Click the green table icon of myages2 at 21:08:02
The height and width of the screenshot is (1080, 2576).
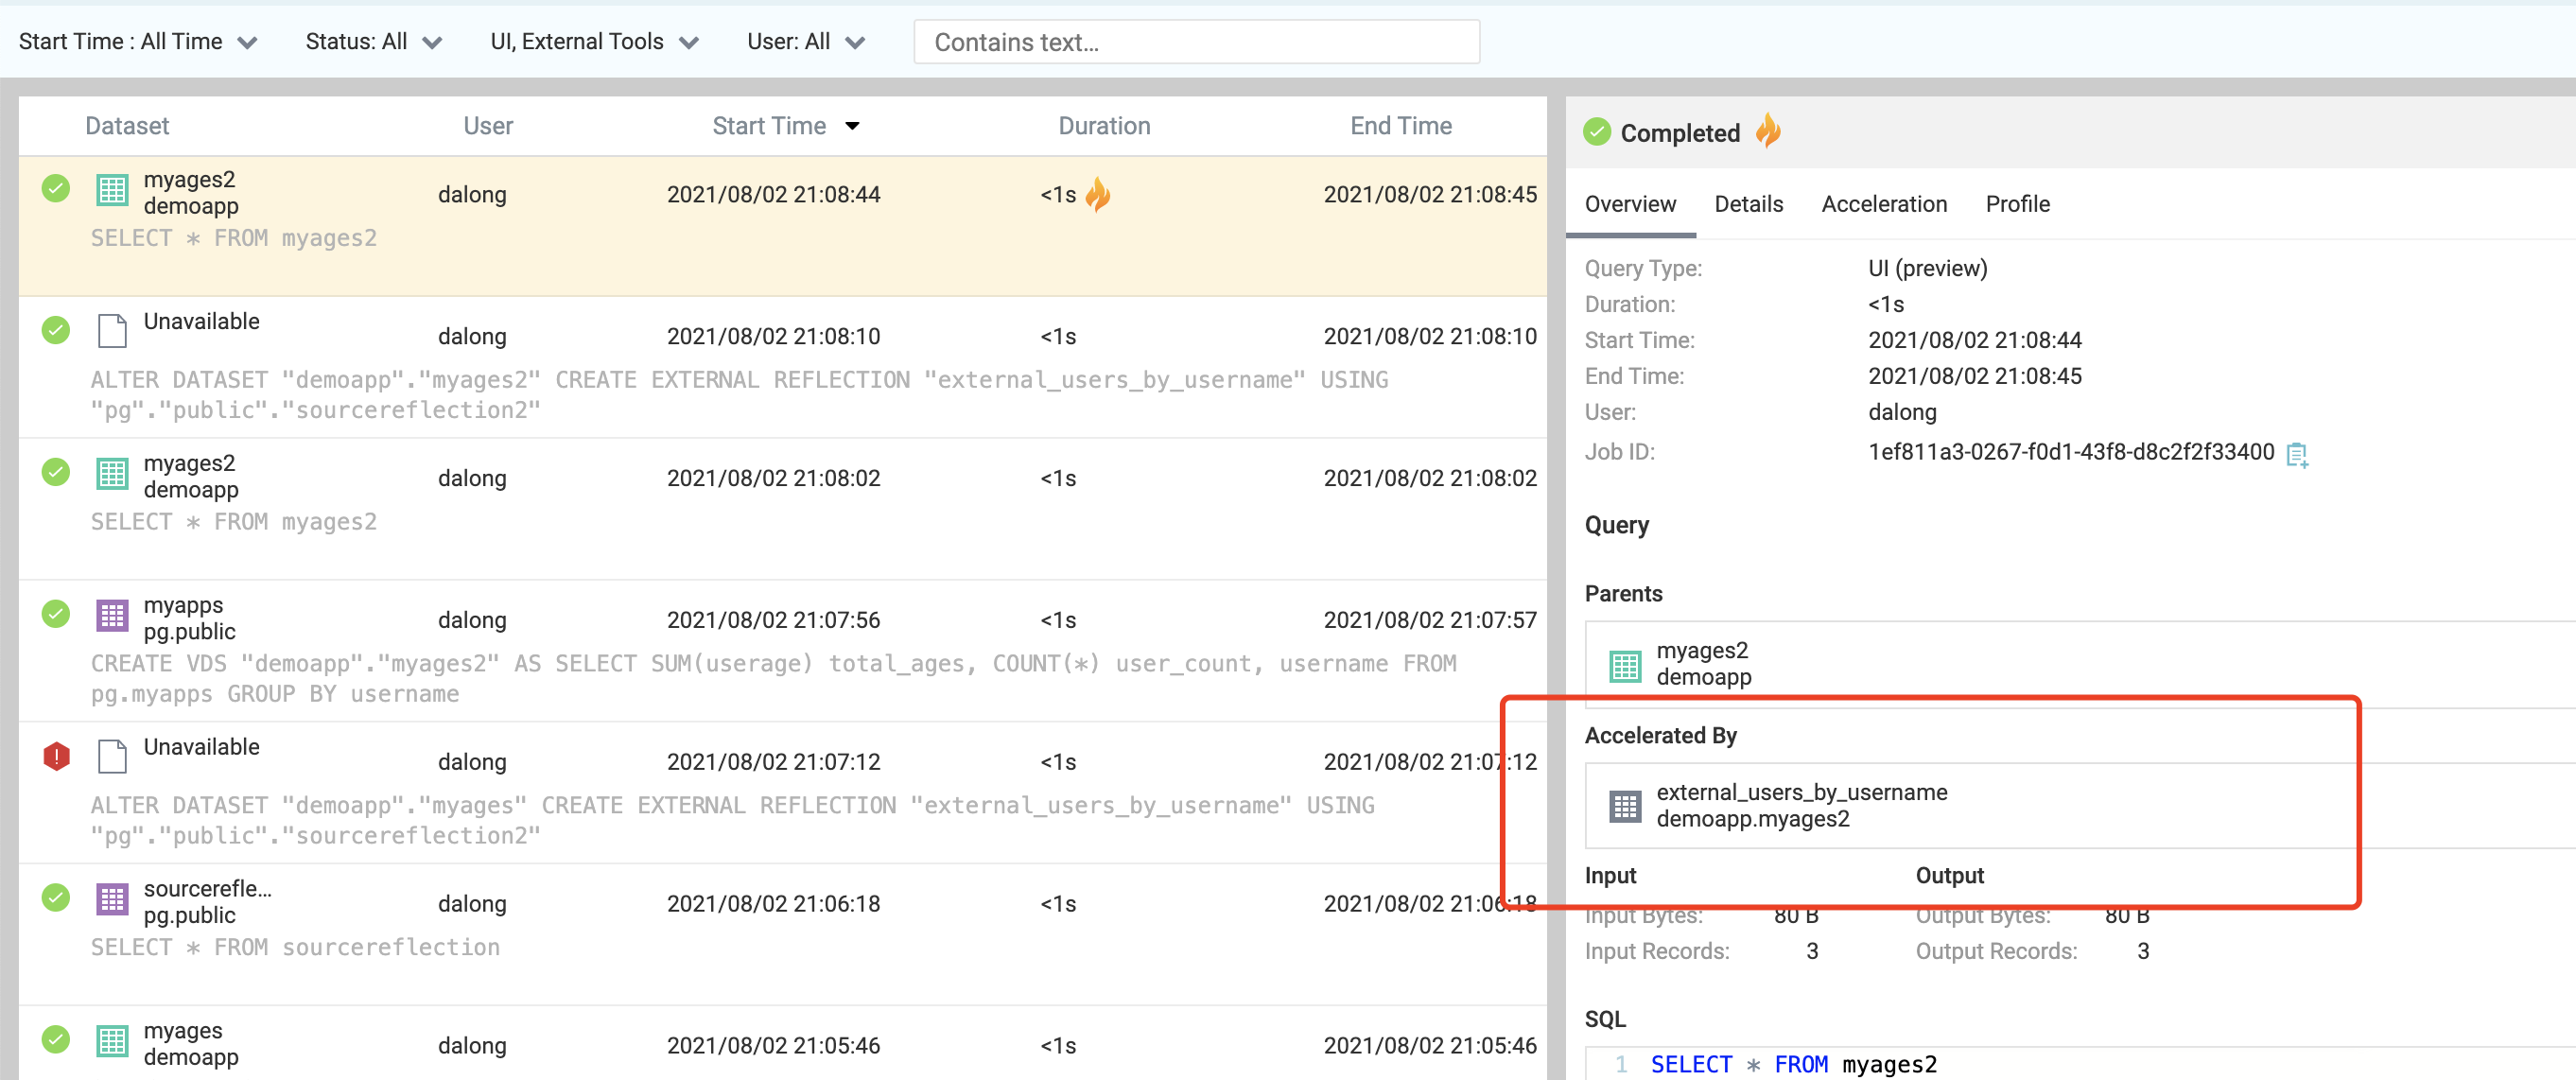click(x=112, y=473)
